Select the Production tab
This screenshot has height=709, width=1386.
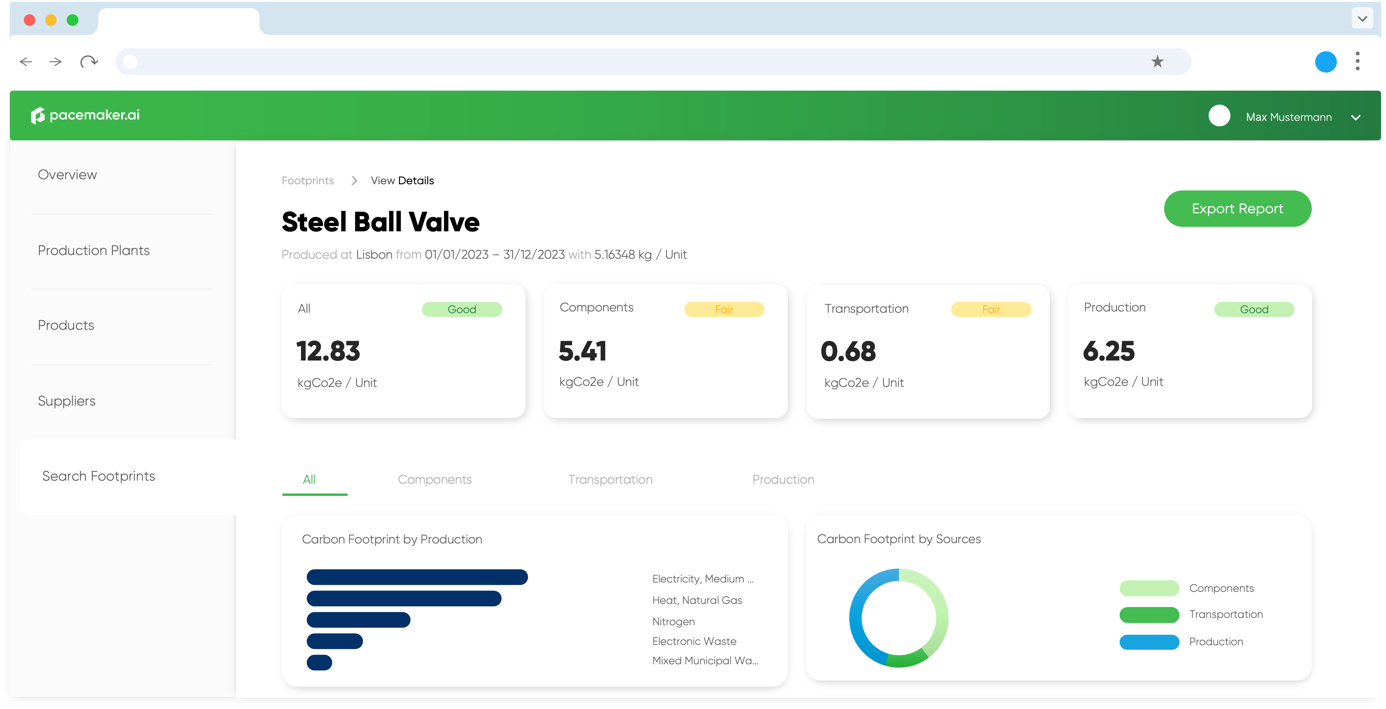point(783,480)
